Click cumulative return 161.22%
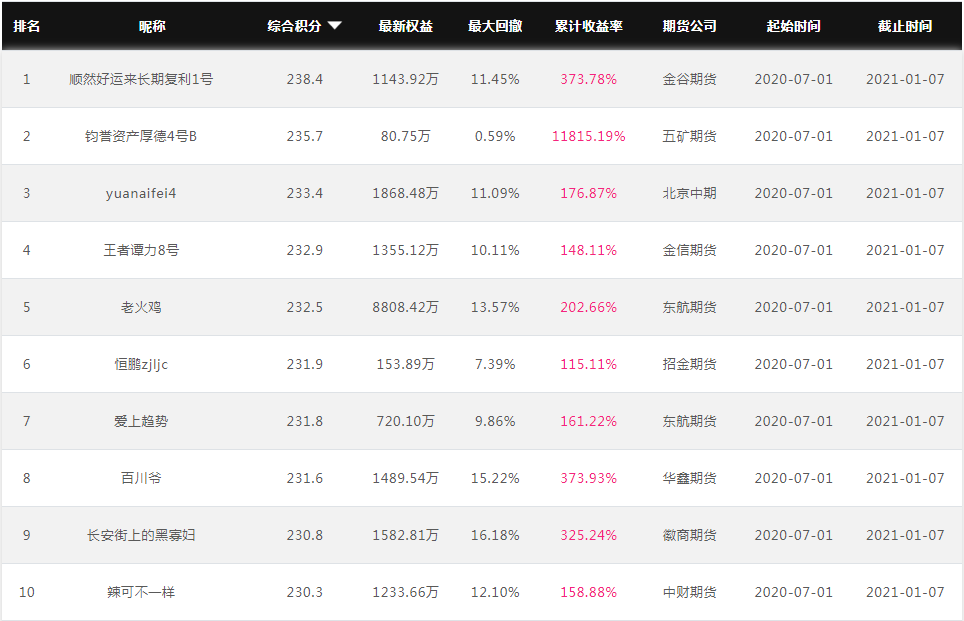Image resolution: width=964 pixels, height=621 pixels. pos(588,421)
